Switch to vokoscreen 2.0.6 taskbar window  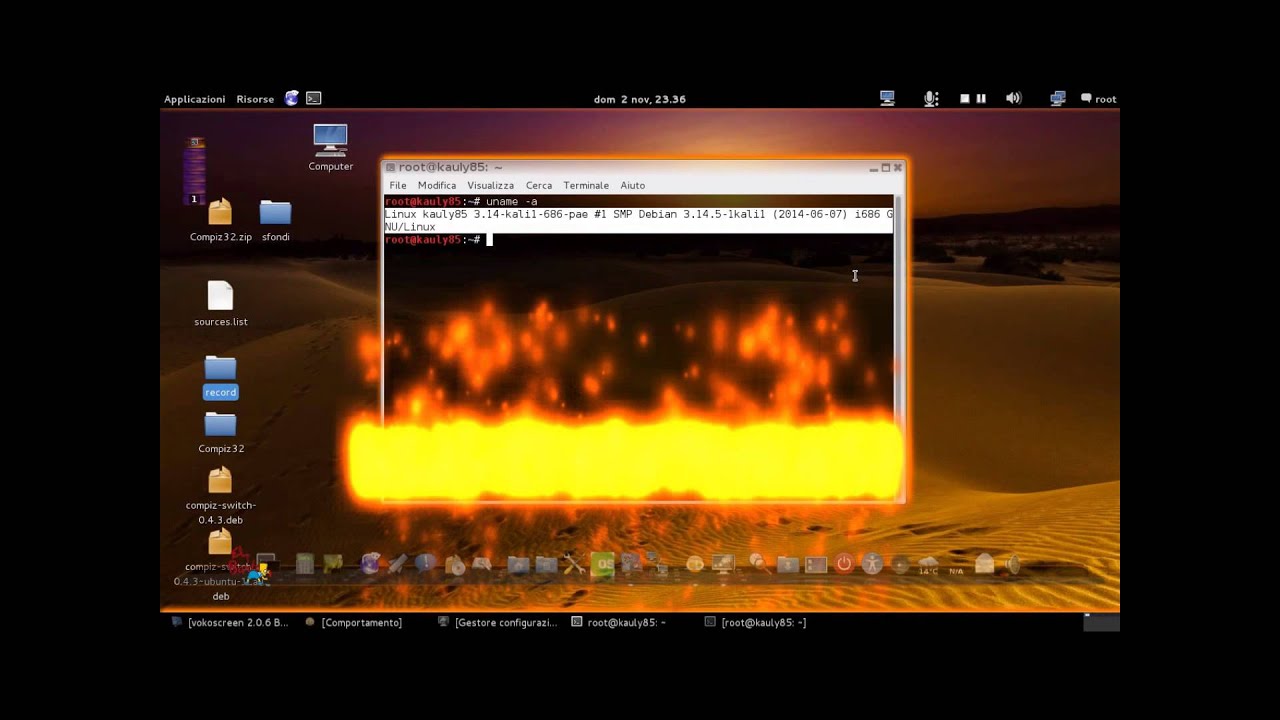[230, 622]
